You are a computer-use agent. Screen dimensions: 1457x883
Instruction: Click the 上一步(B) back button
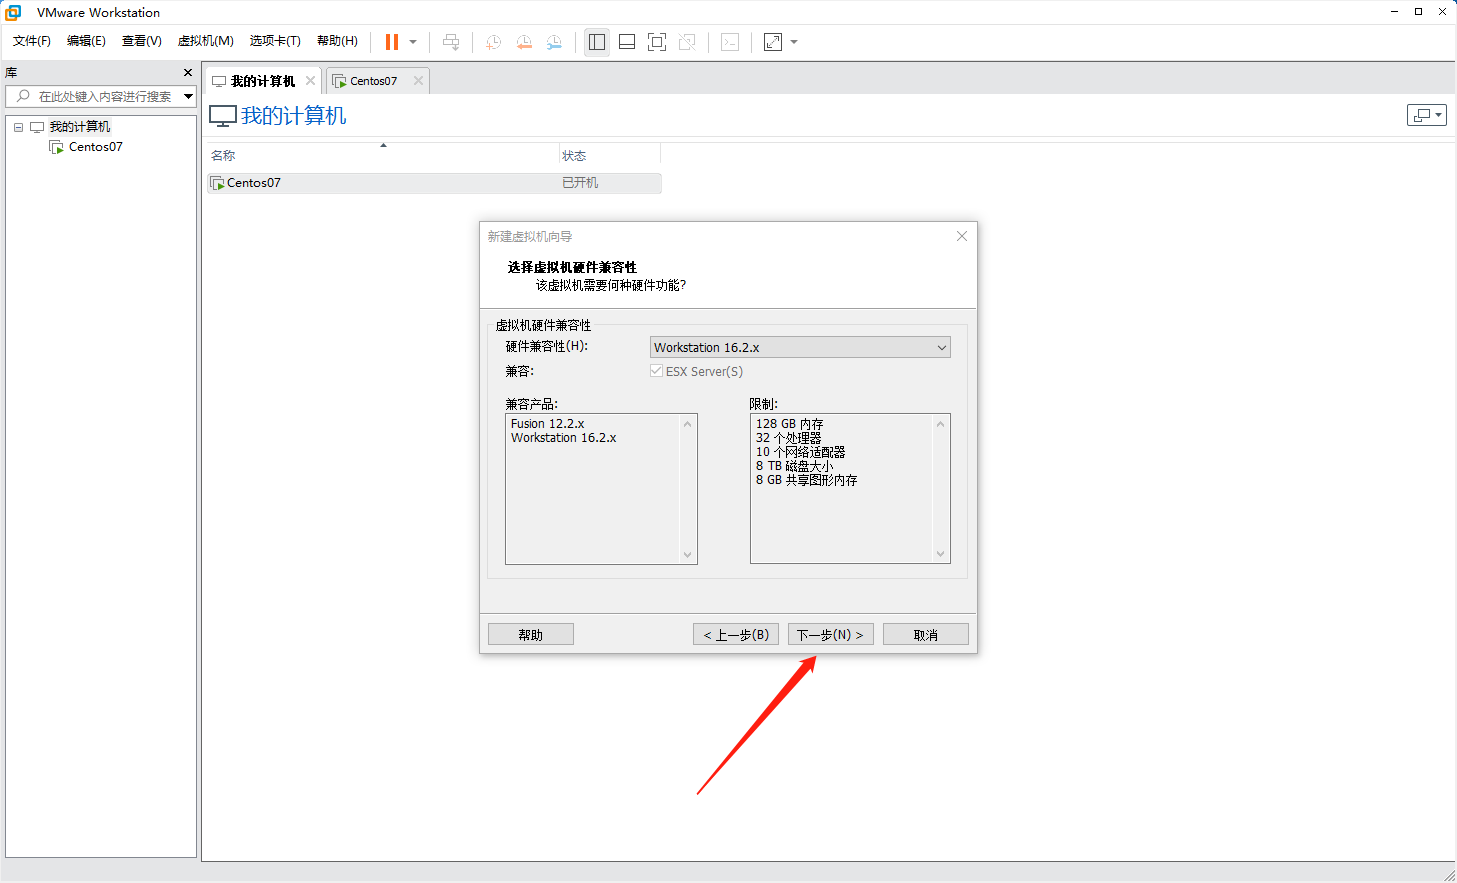[x=736, y=635]
